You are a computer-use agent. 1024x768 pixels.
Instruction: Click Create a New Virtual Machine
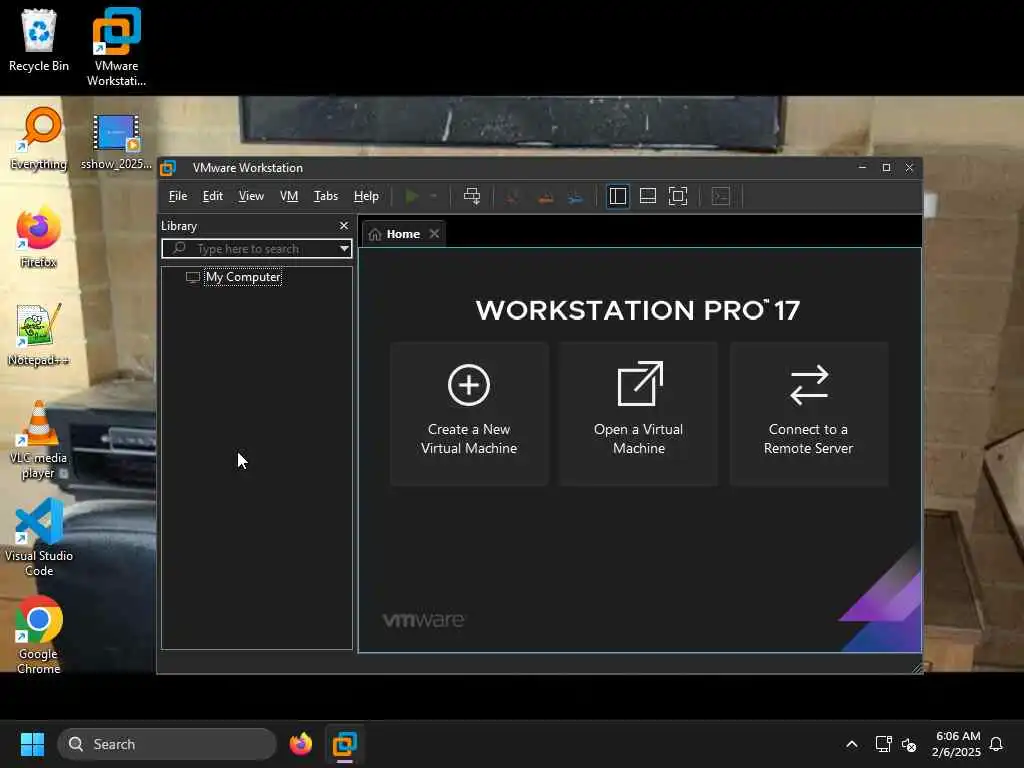(x=469, y=413)
